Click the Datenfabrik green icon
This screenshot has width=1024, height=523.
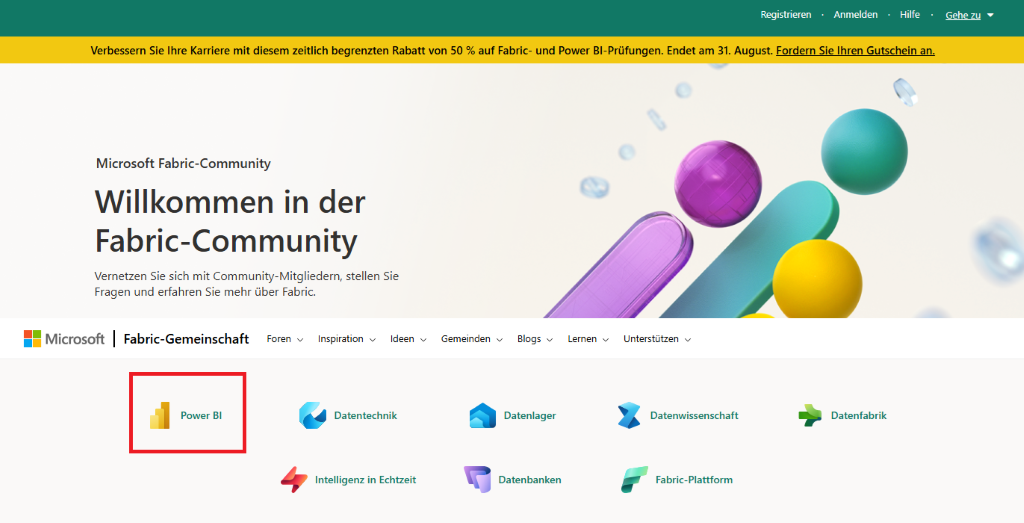coord(810,415)
